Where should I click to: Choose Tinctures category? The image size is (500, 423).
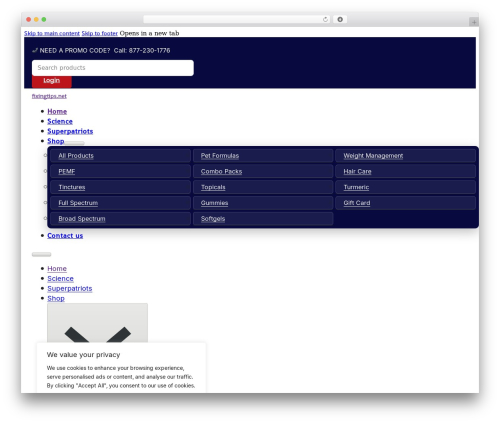click(72, 187)
